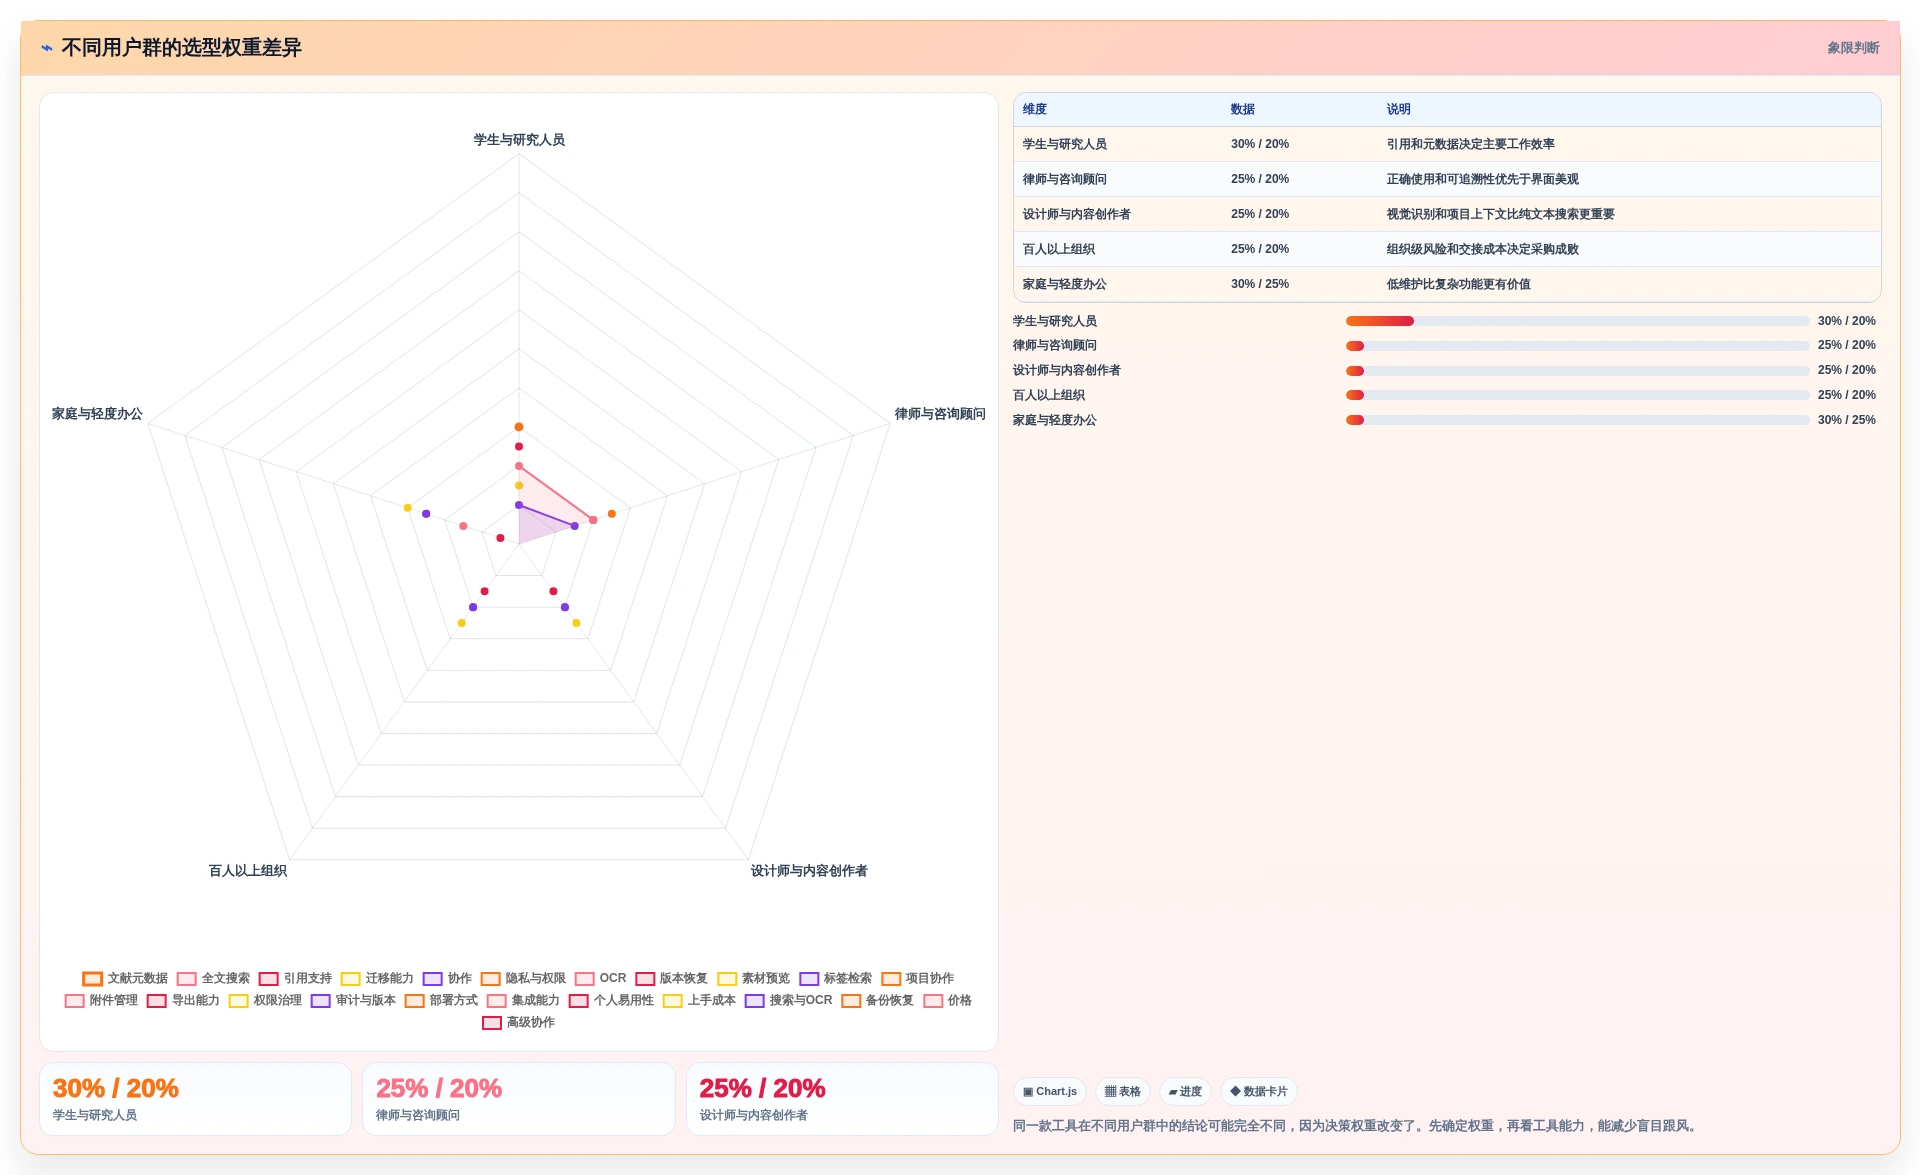The image size is (1921, 1175).
Task: Click the 设计师与内容创作者 progress bar
Action: pyautogui.click(x=1577, y=371)
